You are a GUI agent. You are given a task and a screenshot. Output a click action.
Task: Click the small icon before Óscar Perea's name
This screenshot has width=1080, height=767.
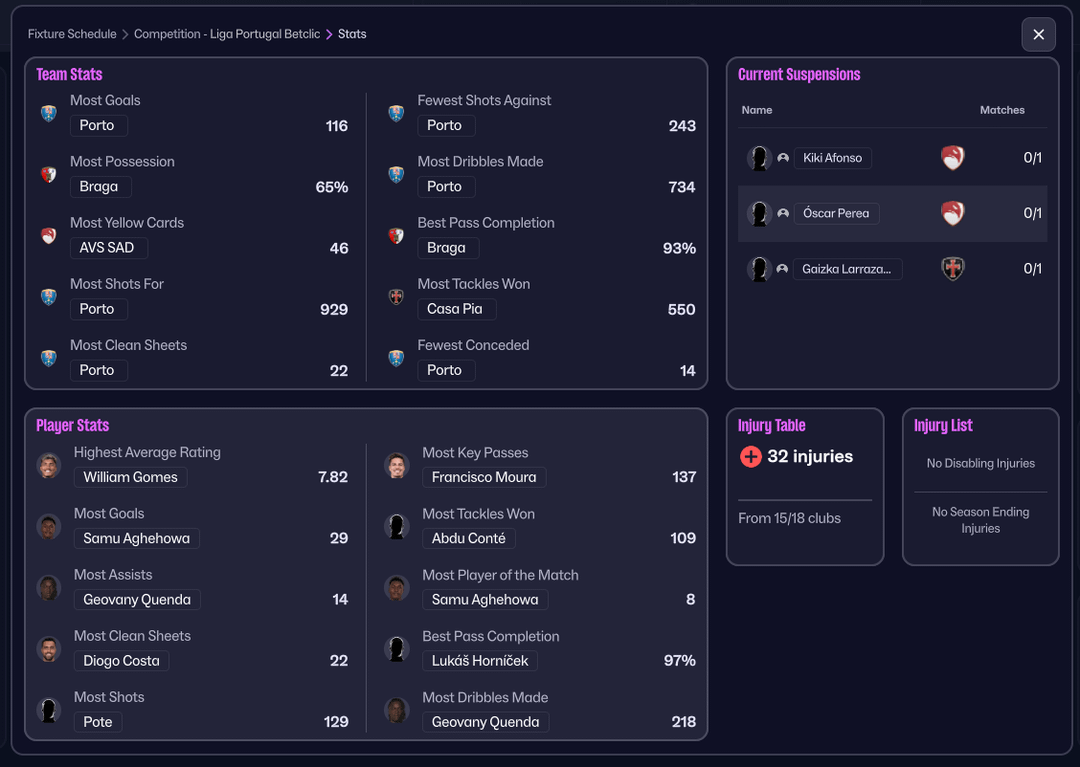(x=783, y=213)
